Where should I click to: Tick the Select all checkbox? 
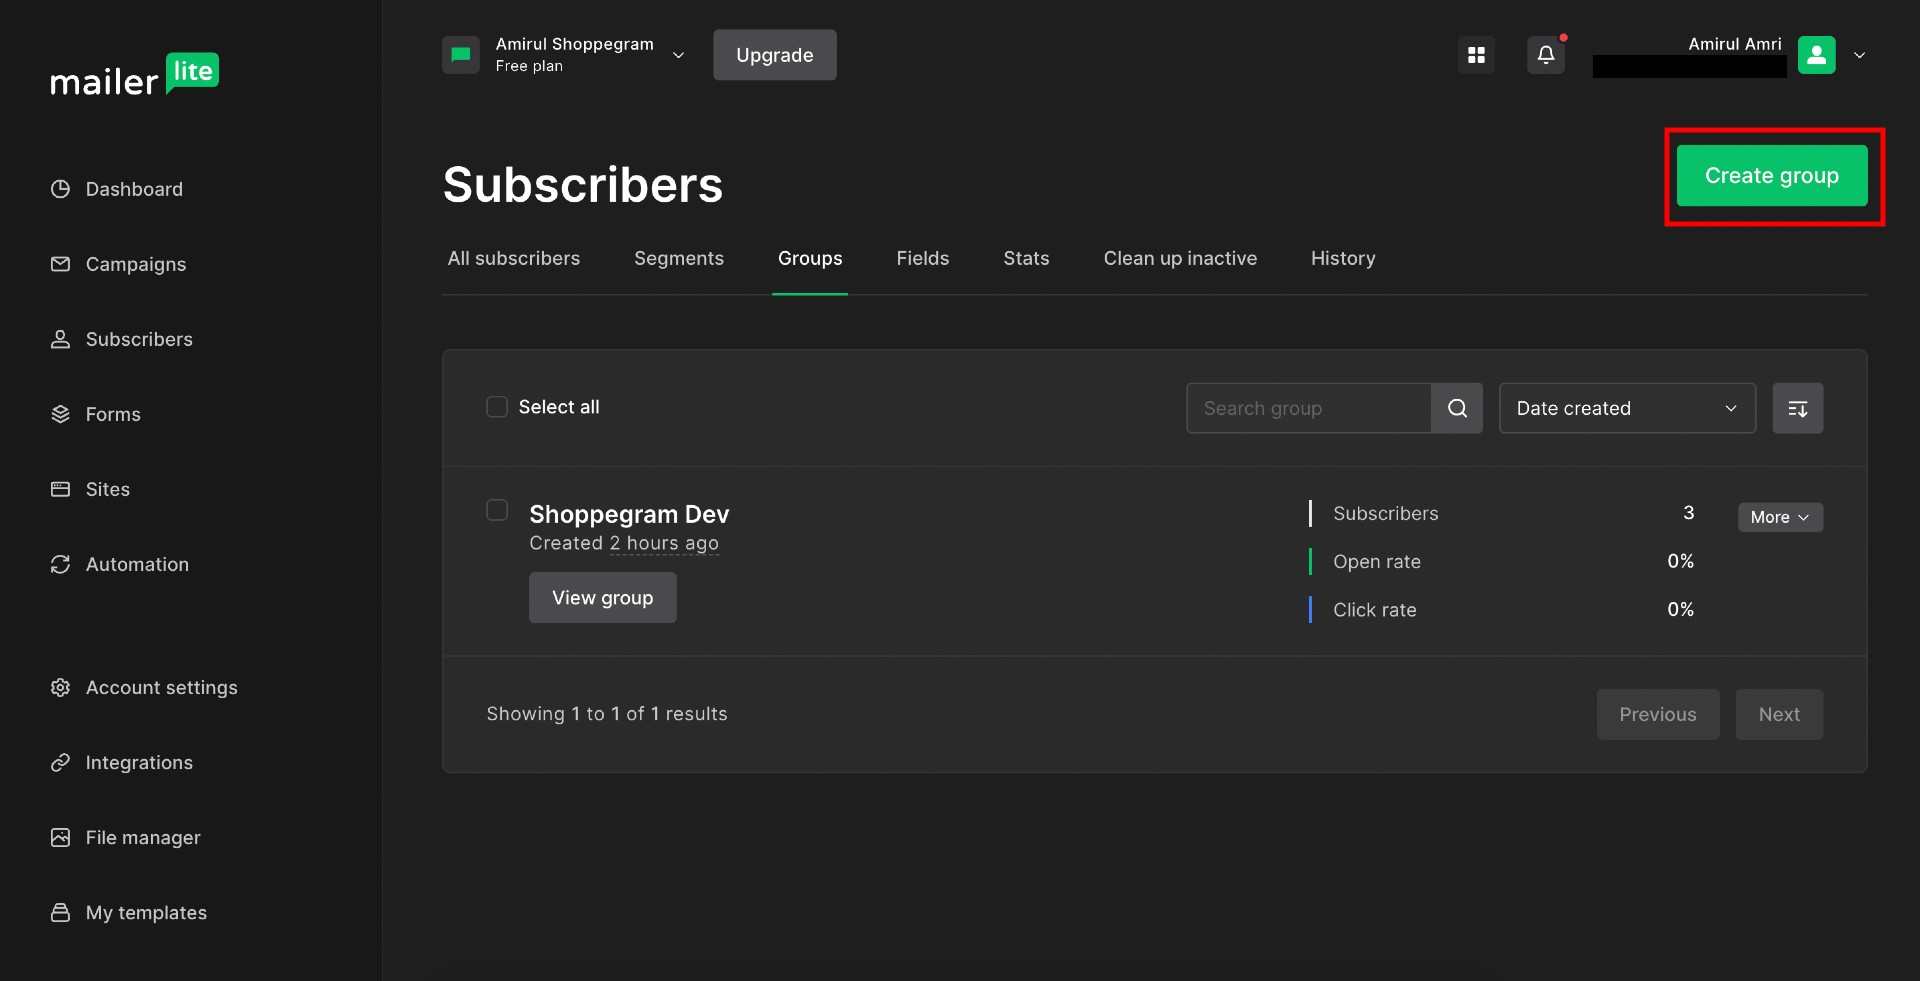497,407
